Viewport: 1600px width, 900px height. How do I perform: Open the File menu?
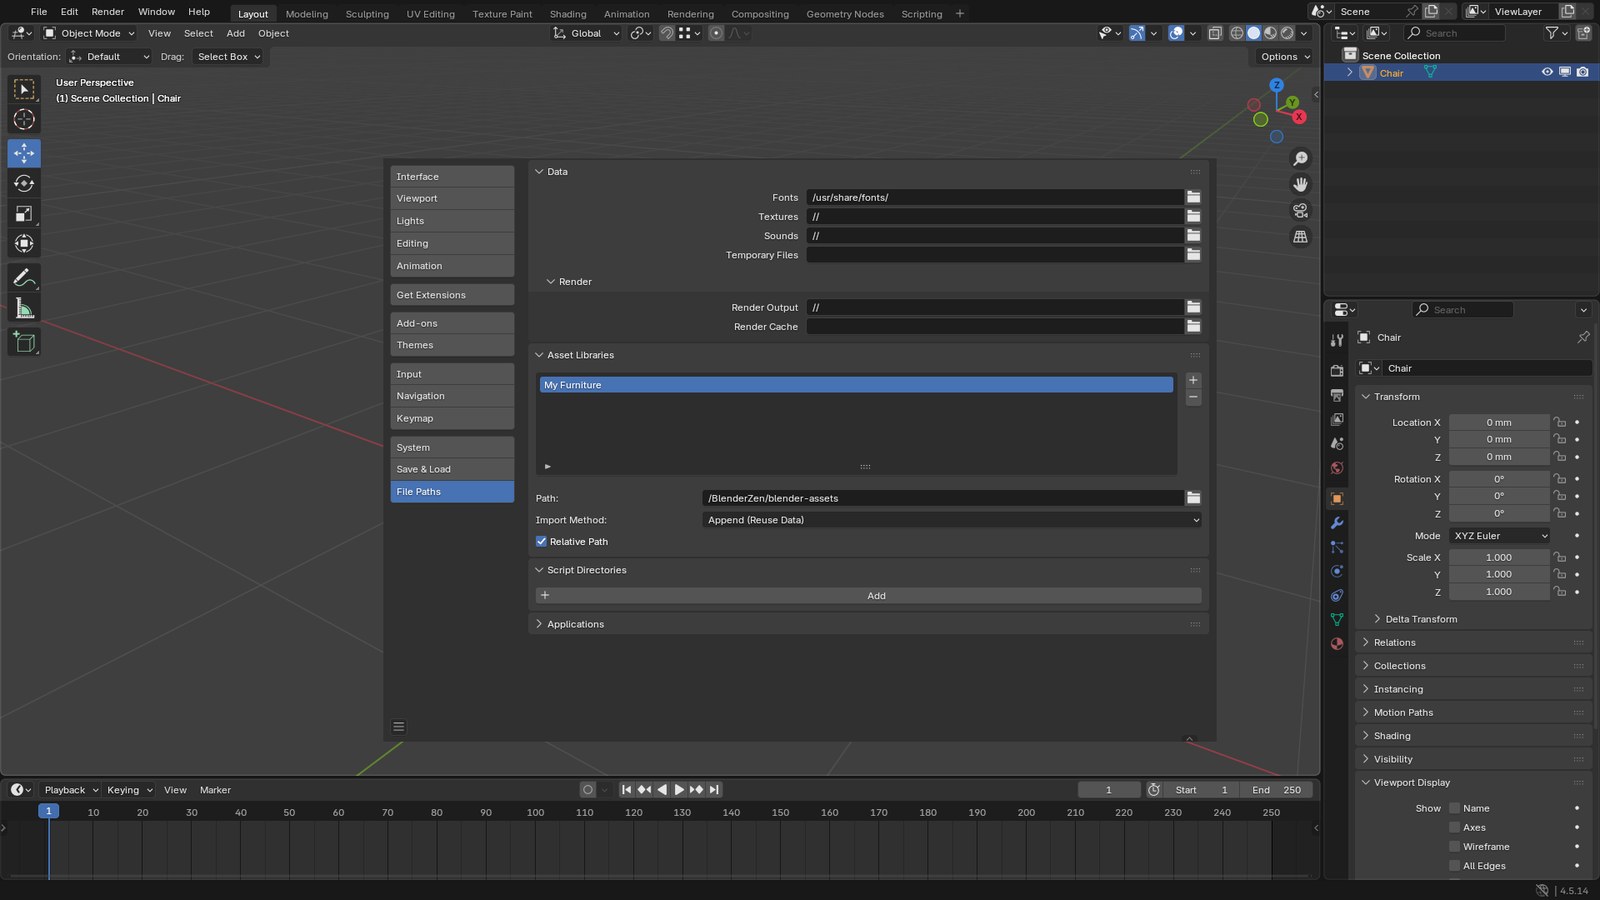pyautogui.click(x=39, y=12)
